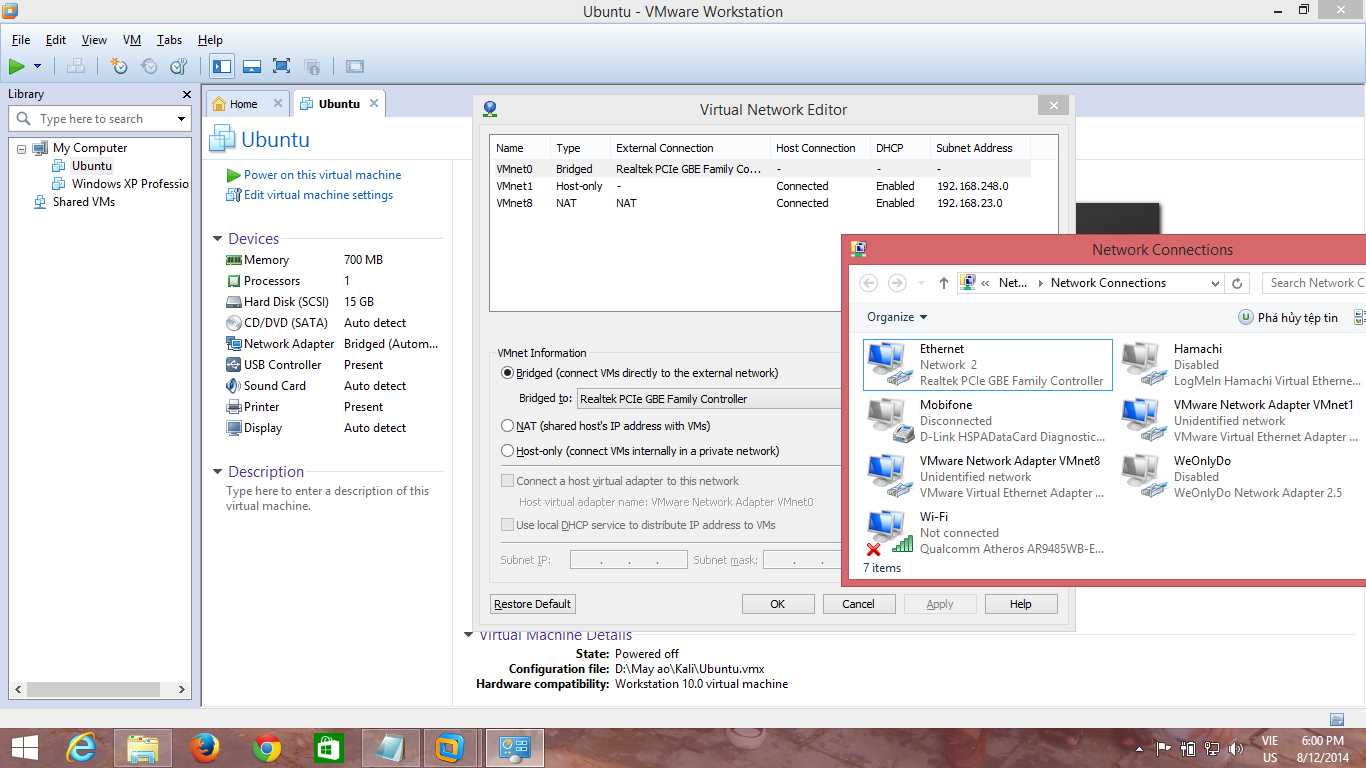The width and height of the screenshot is (1366, 768).
Task: Click the Memory device icon
Action: pos(234,260)
